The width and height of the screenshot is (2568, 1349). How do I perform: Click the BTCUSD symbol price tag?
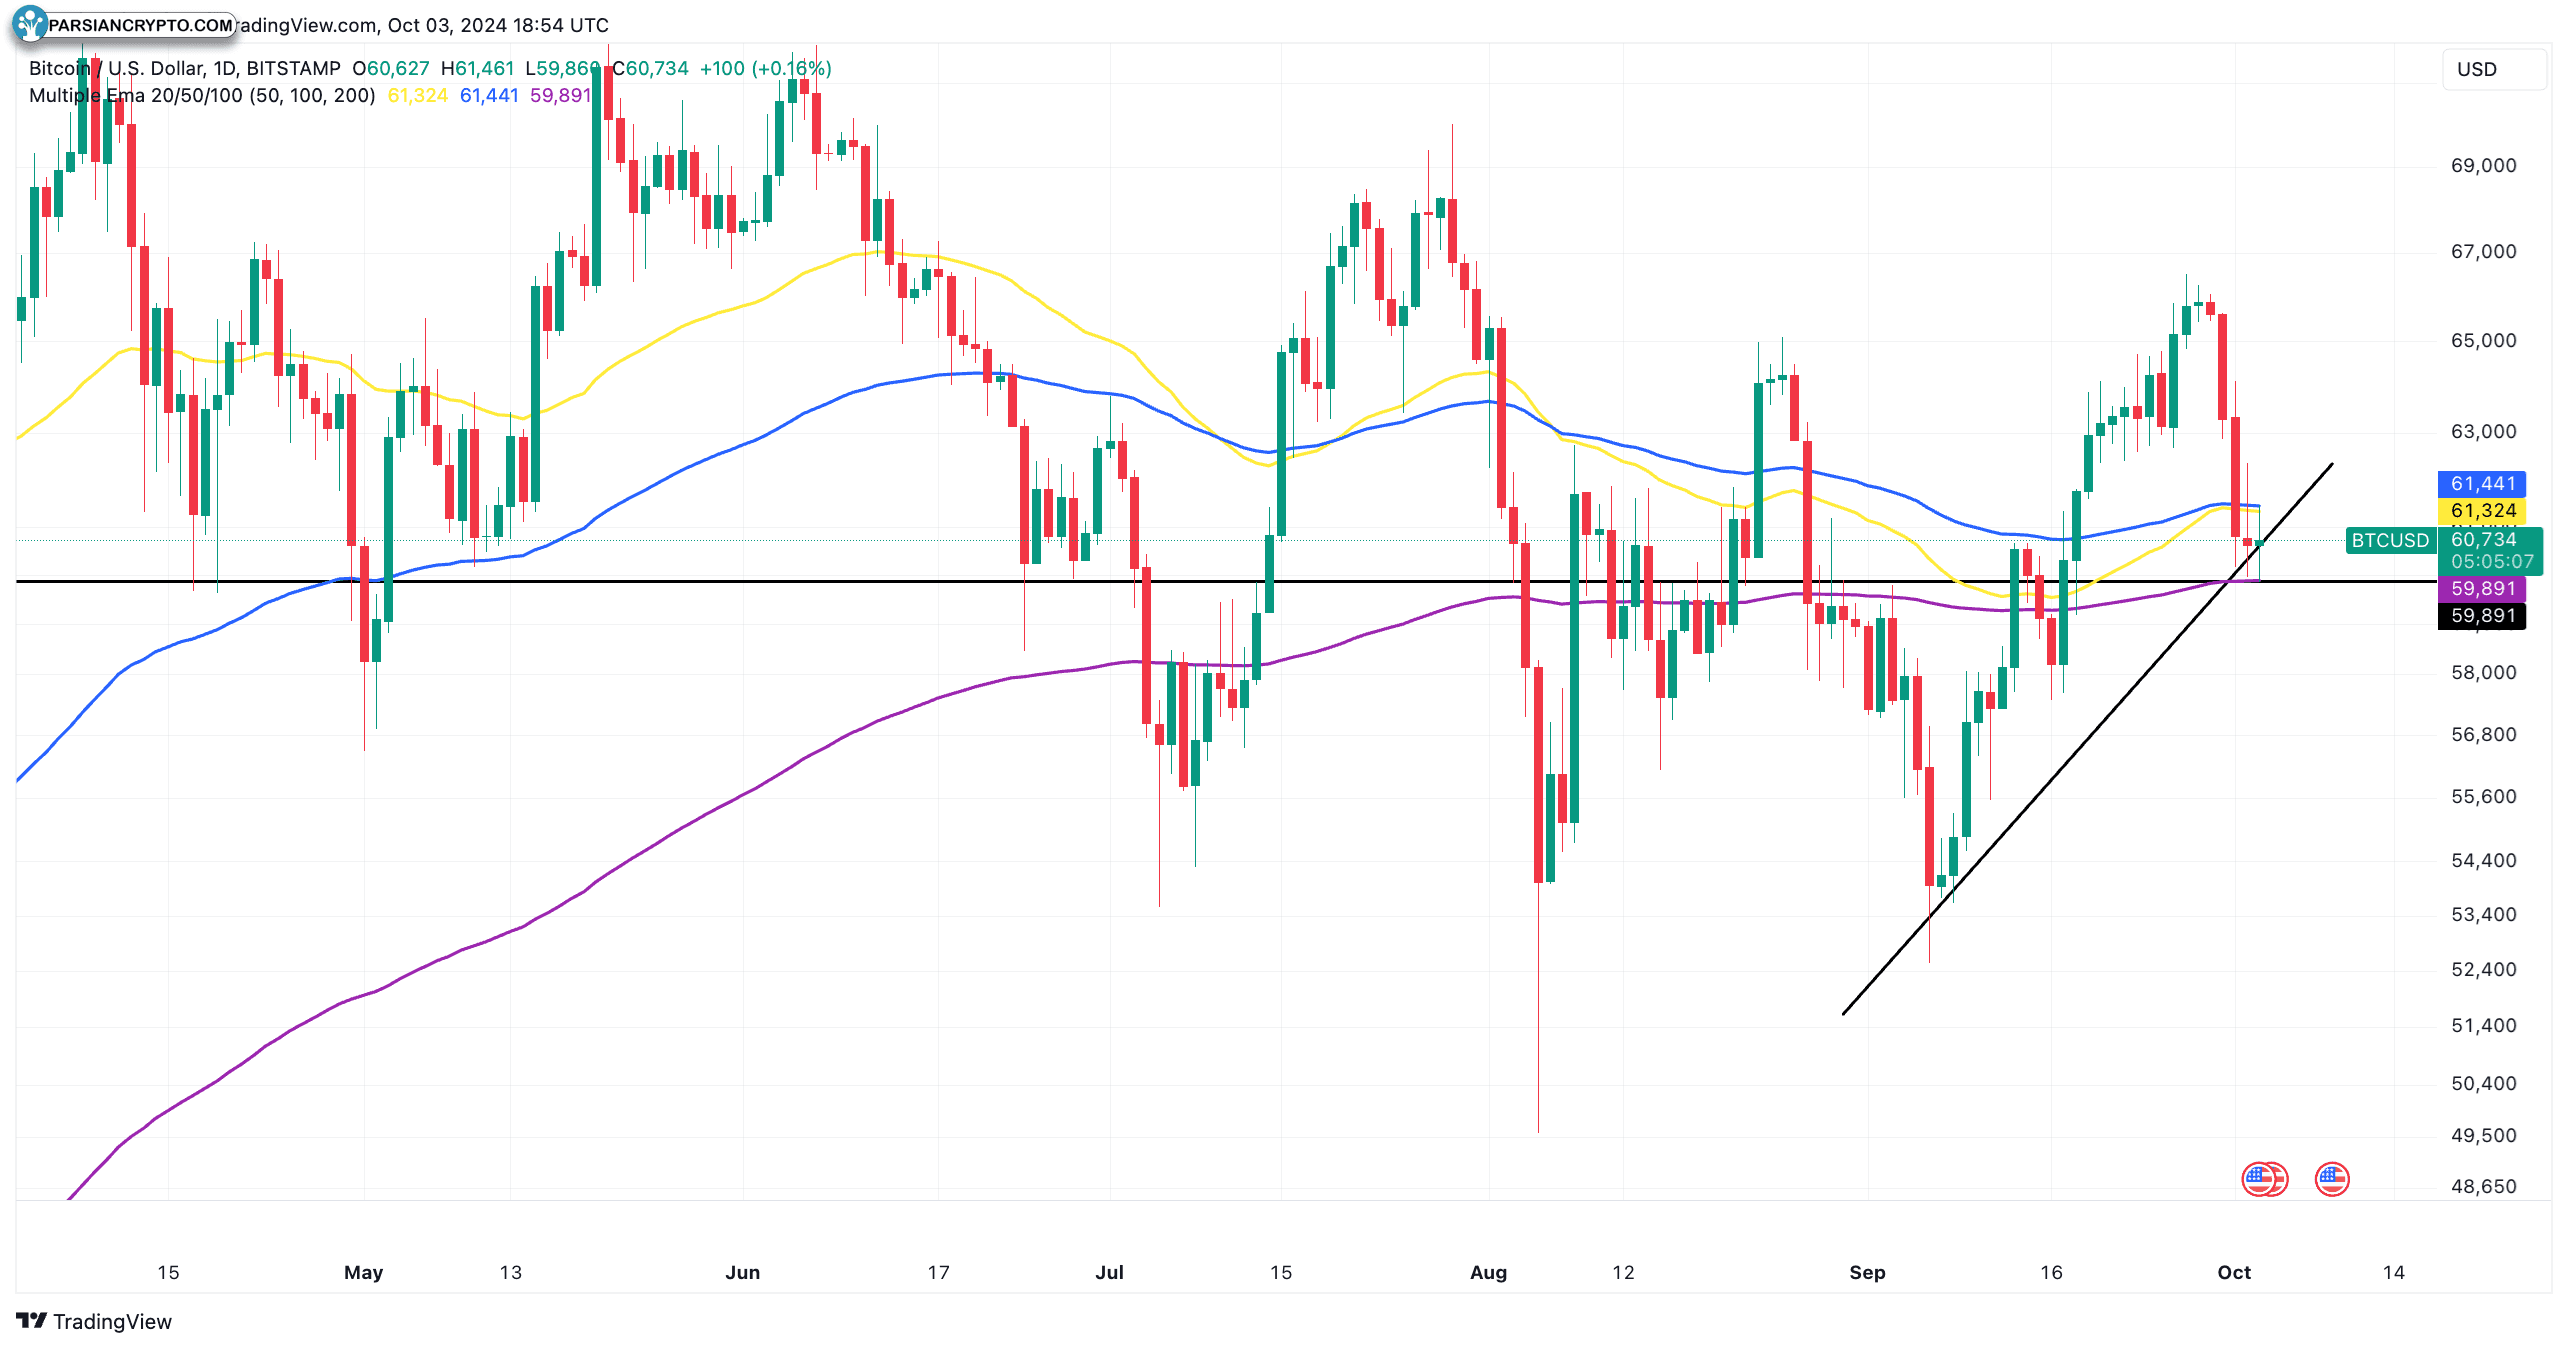point(2389,540)
